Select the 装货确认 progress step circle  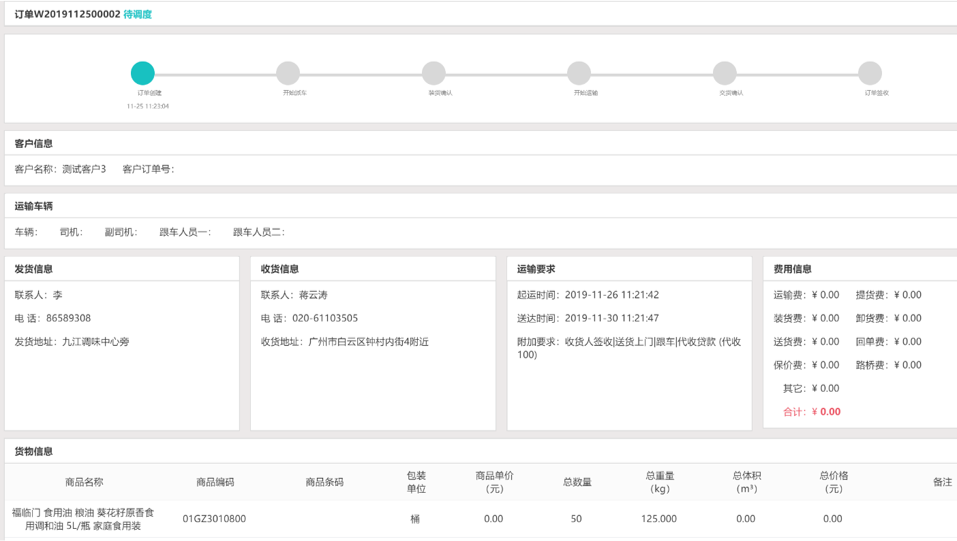pyautogui.click(x=433, y=73)
